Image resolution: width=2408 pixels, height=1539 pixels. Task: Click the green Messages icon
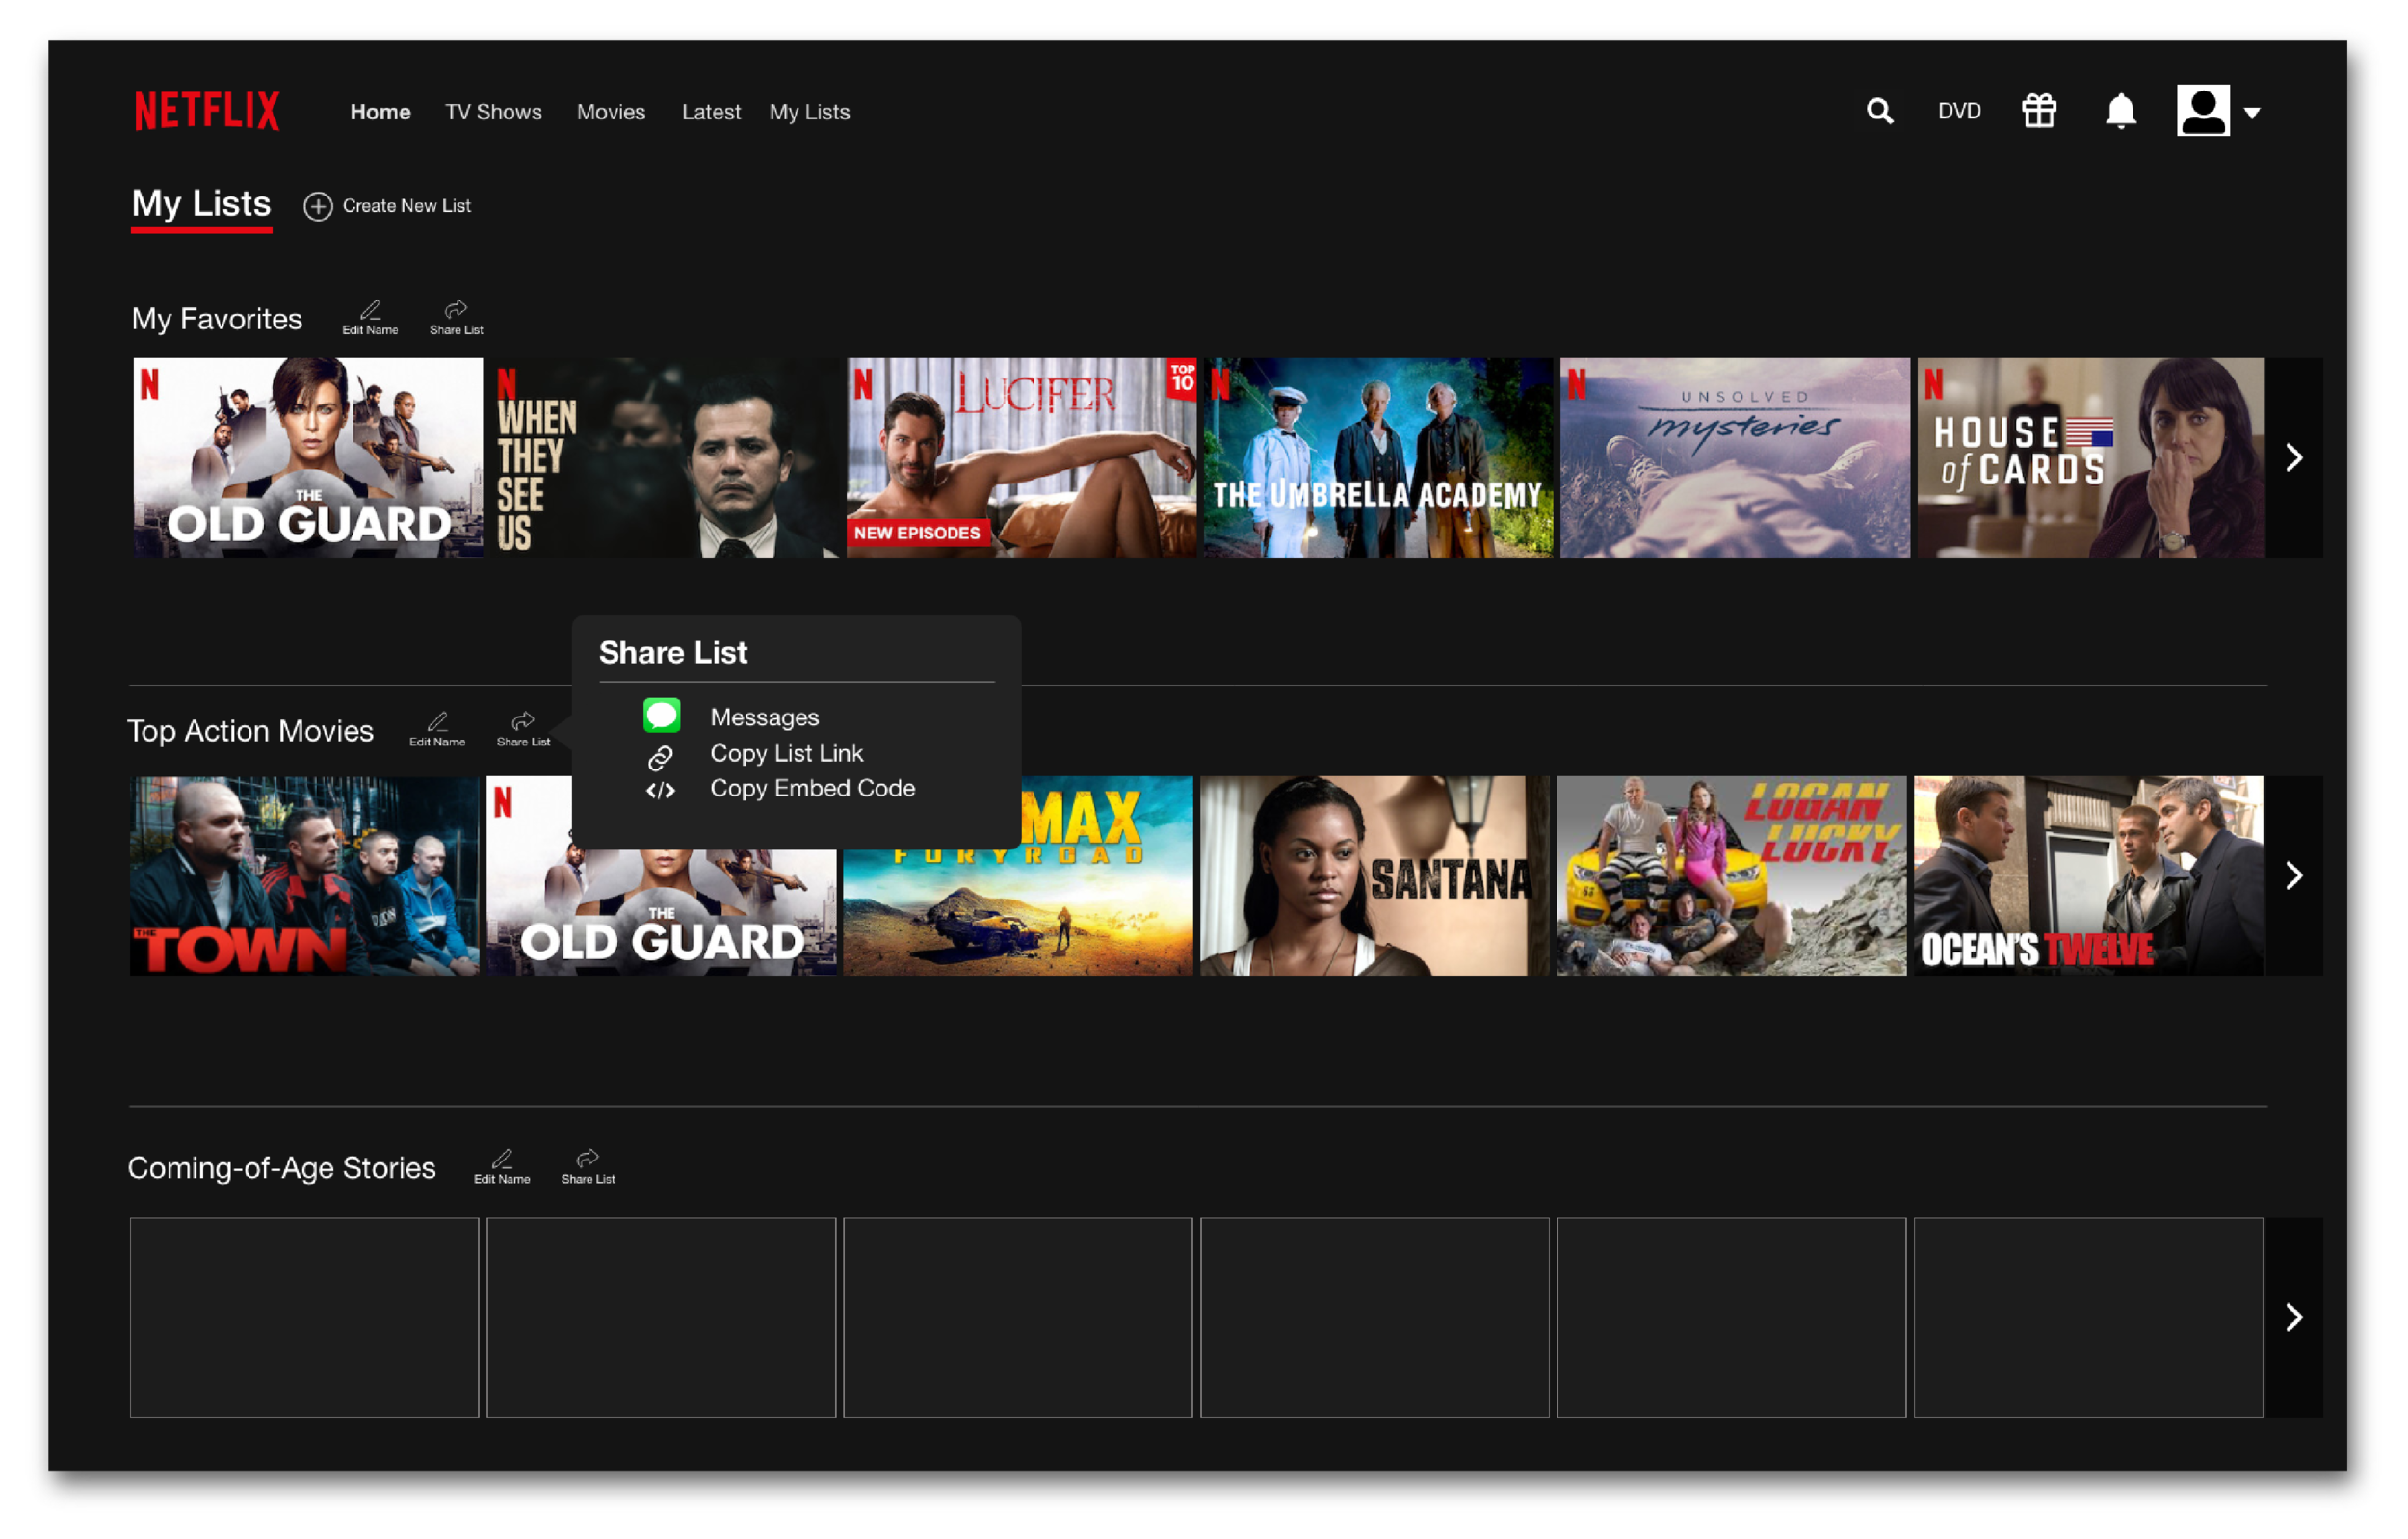[661, 716]
